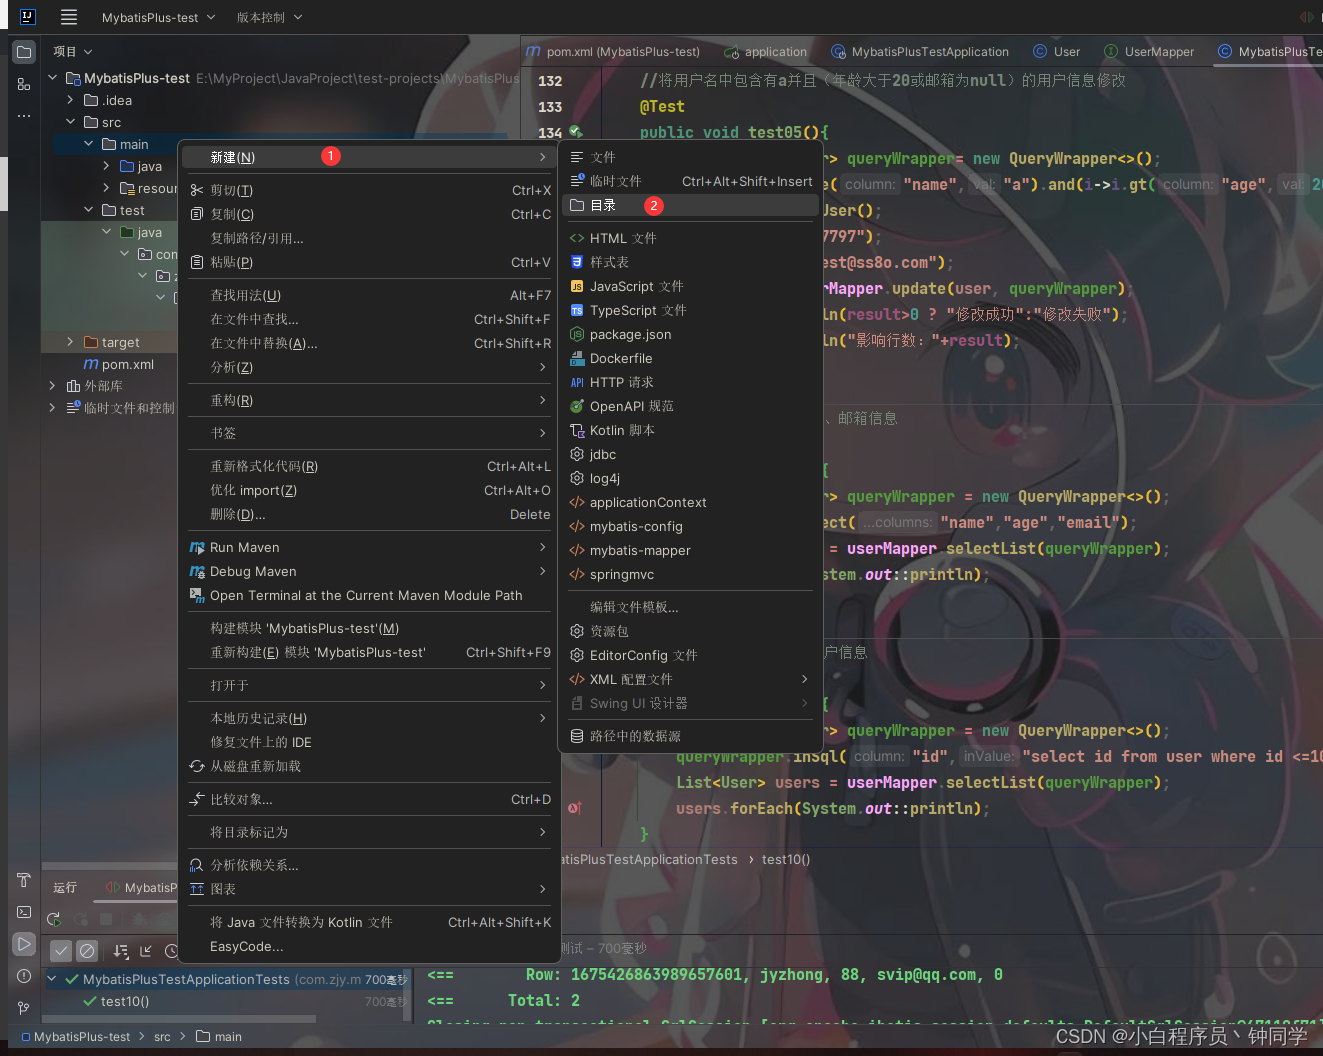Click the OpenAPI specification icon
Image resolution: width=1323 pixels, height=1056 pixels.
click(577, 406)
